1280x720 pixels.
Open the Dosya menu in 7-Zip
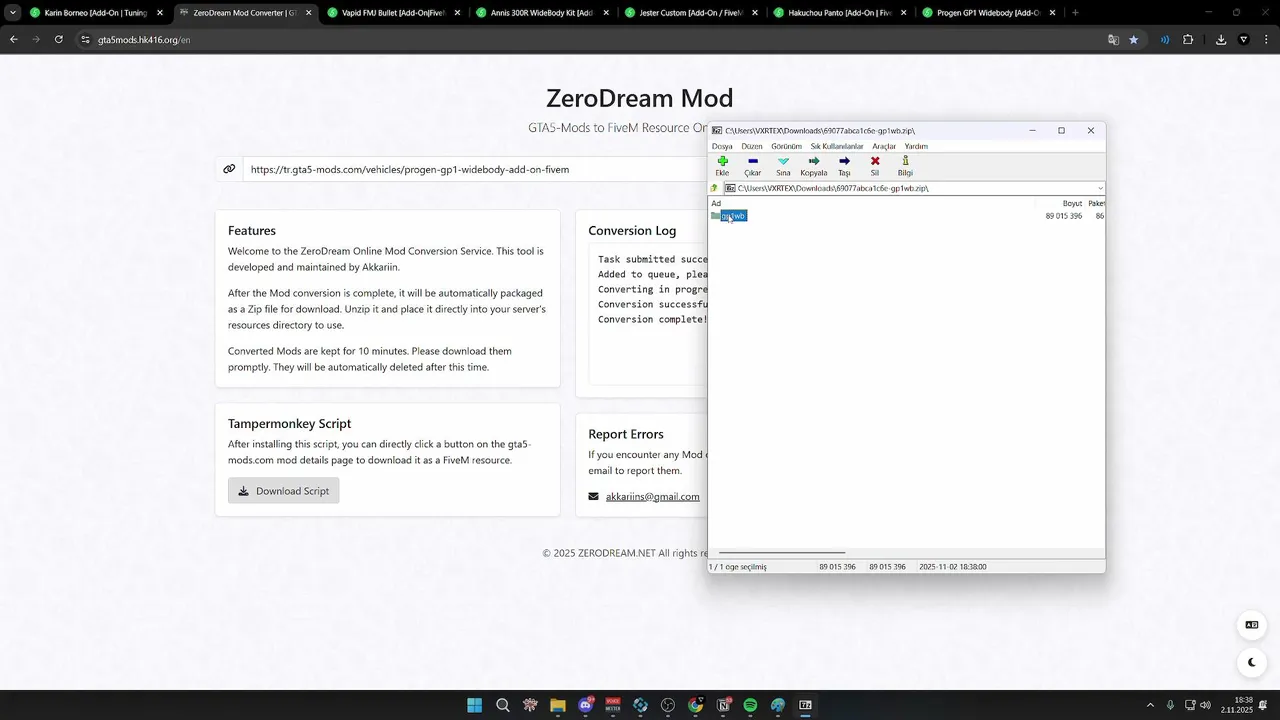click(x=722, y=146)
